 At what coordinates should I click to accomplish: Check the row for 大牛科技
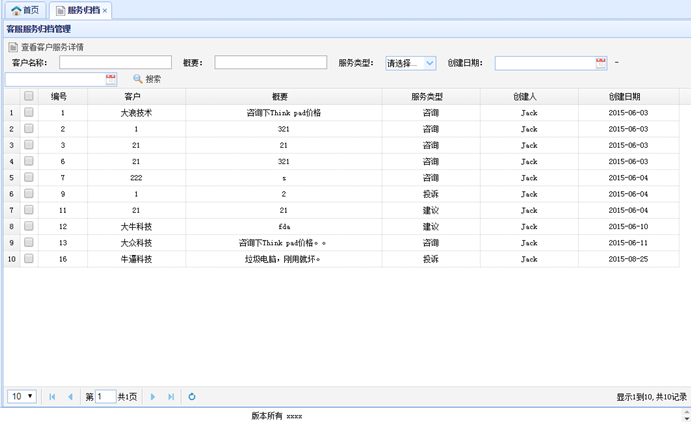(x=29, y=226)
